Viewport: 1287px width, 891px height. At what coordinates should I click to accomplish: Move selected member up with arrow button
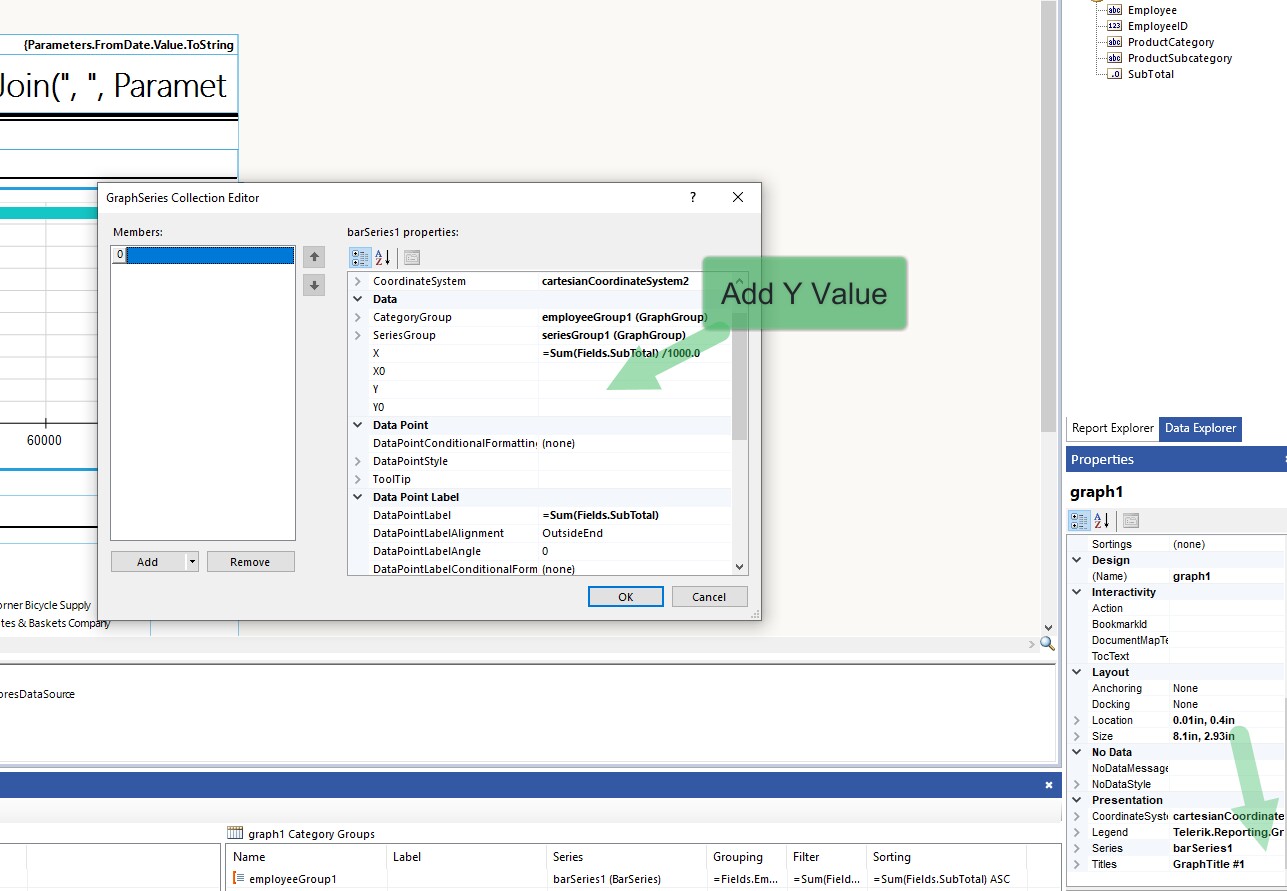[314, 257]
